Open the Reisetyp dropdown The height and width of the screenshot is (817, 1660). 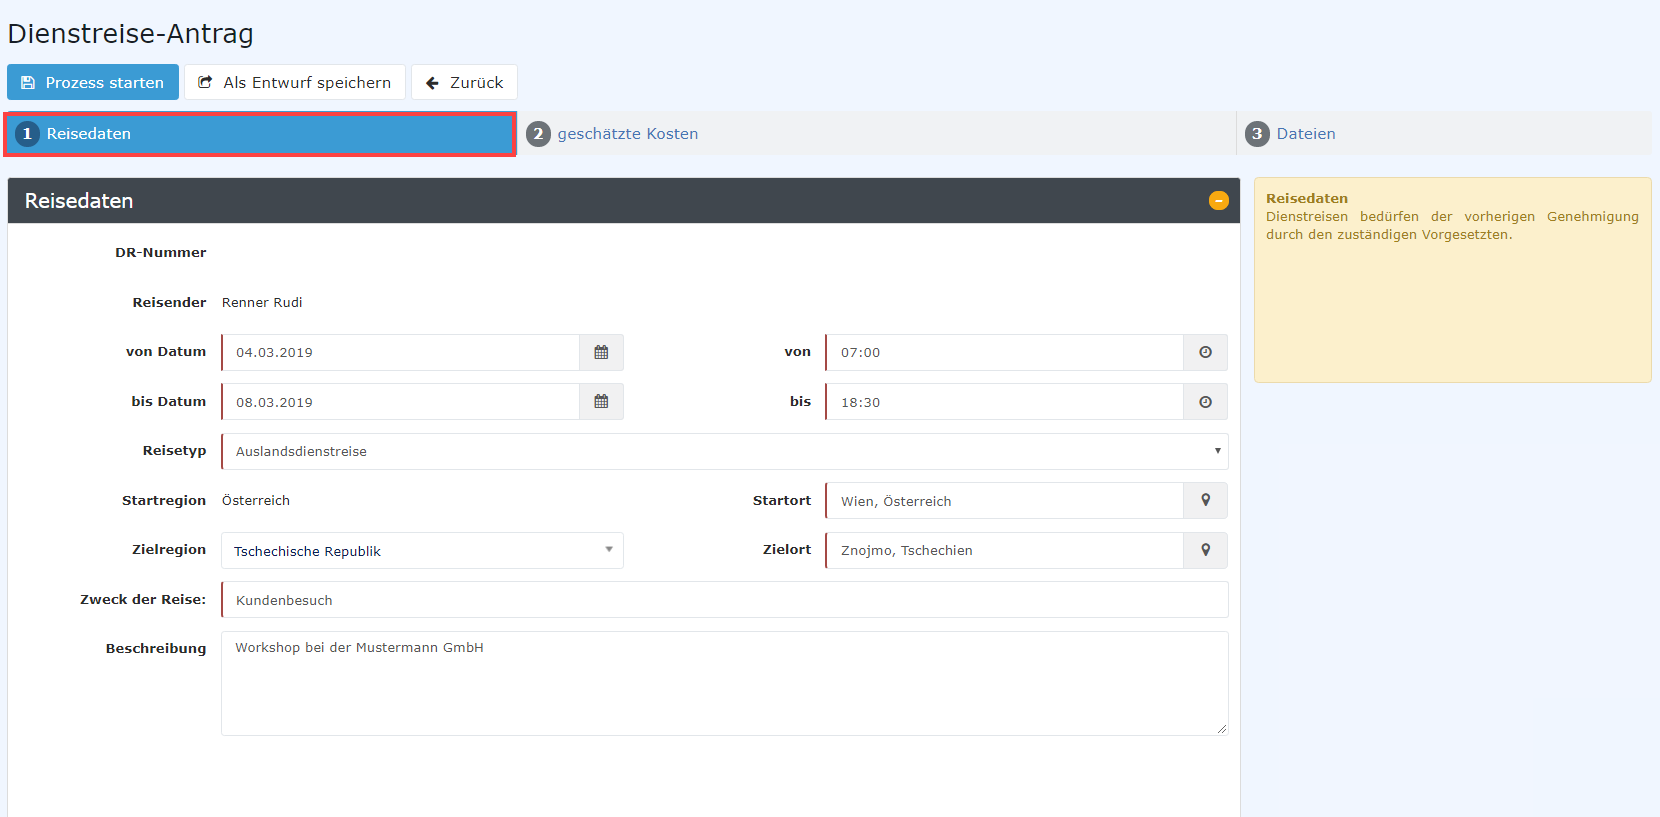724,451
